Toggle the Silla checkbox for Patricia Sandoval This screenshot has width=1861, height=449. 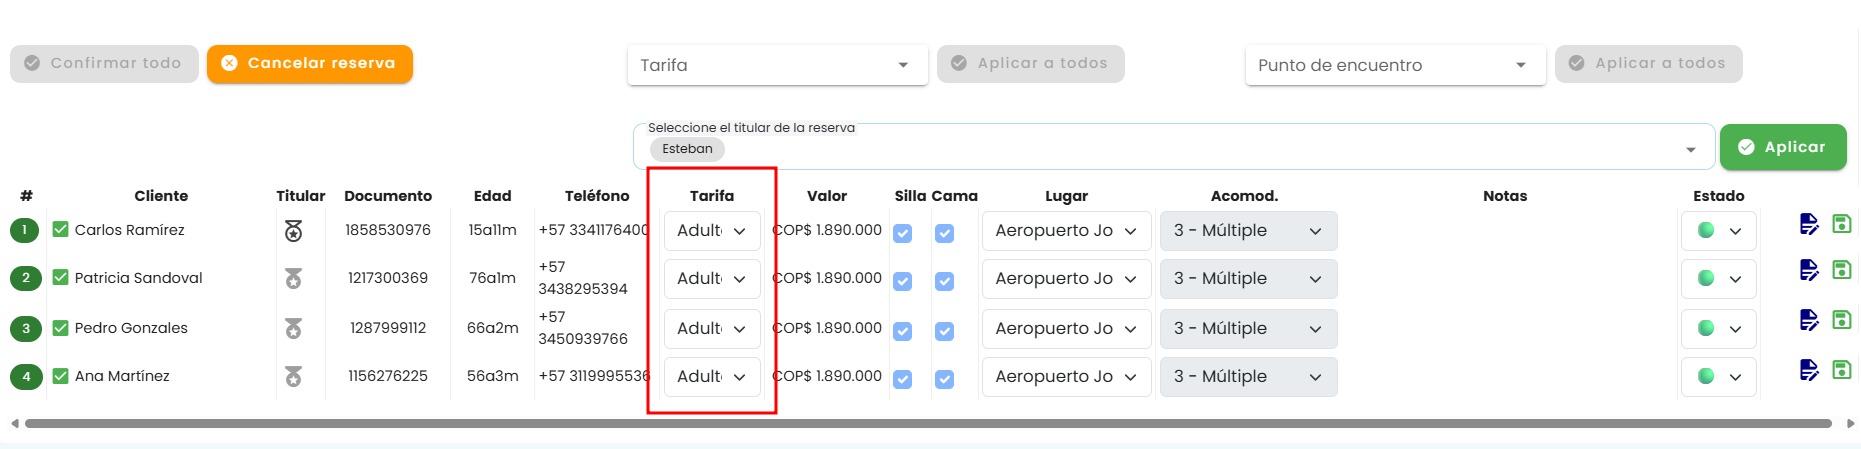(x=903, y=282)
